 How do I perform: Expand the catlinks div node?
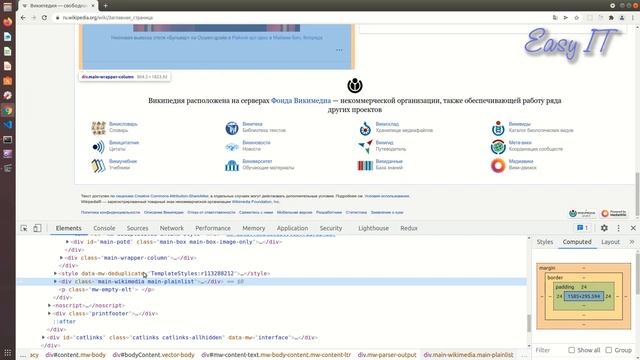click(x=43, y=338)
